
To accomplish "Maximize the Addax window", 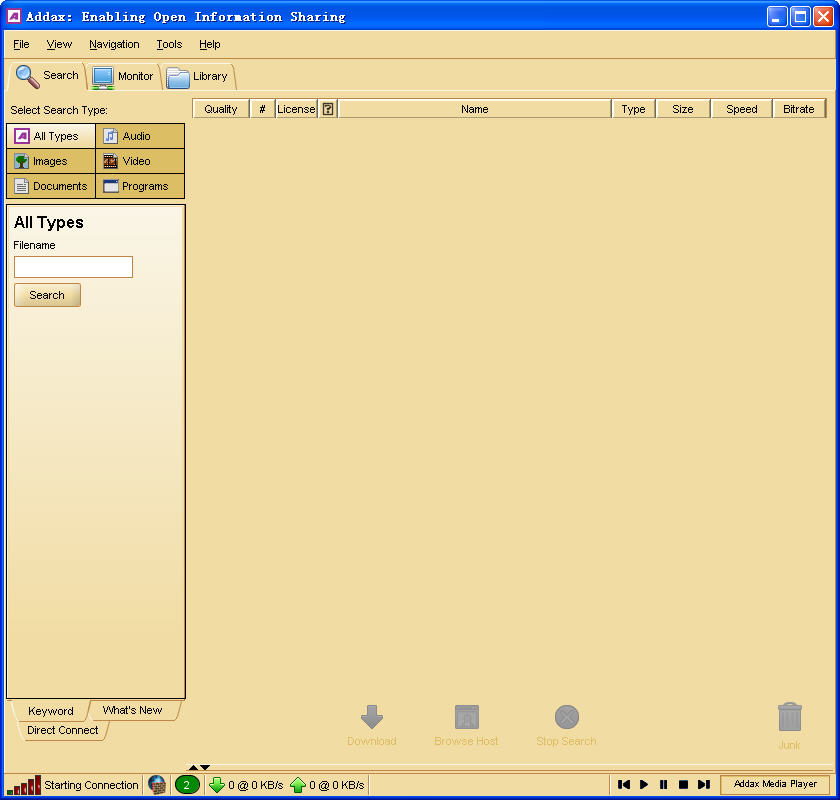I will pyautogui.click(x=800, y=17).
